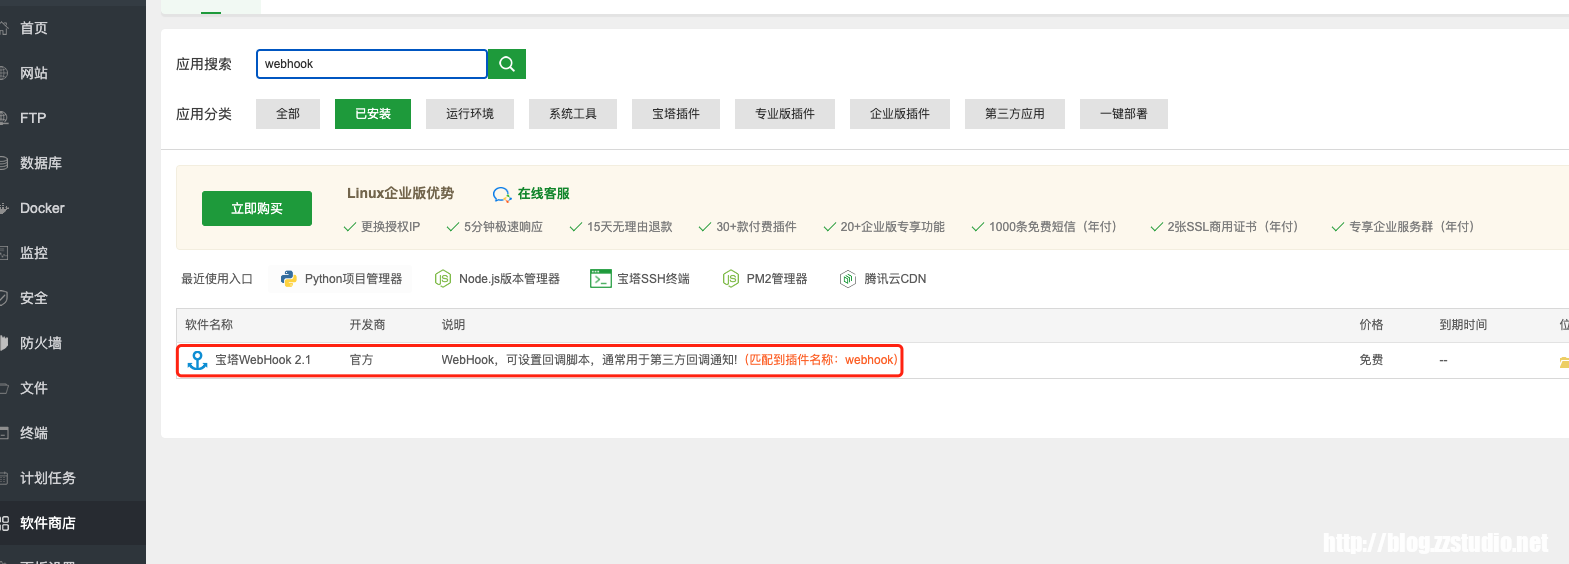Viewport: 1569px width, 564px height.
Task: Click the Linux企业版优势 heading
Action: pos(400,193)
